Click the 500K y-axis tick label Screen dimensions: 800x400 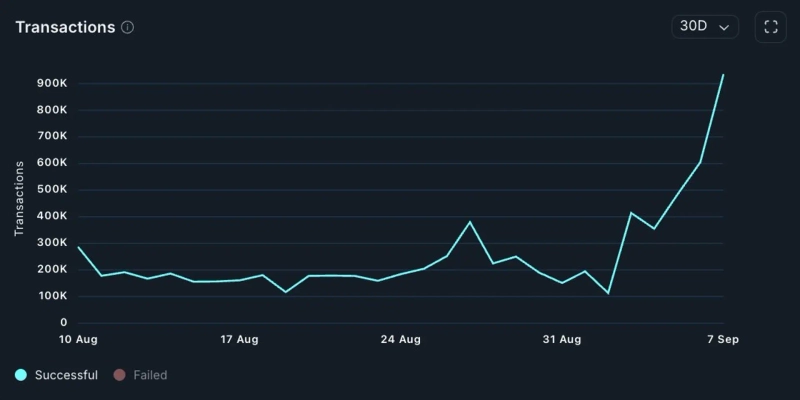coord(51,189)
